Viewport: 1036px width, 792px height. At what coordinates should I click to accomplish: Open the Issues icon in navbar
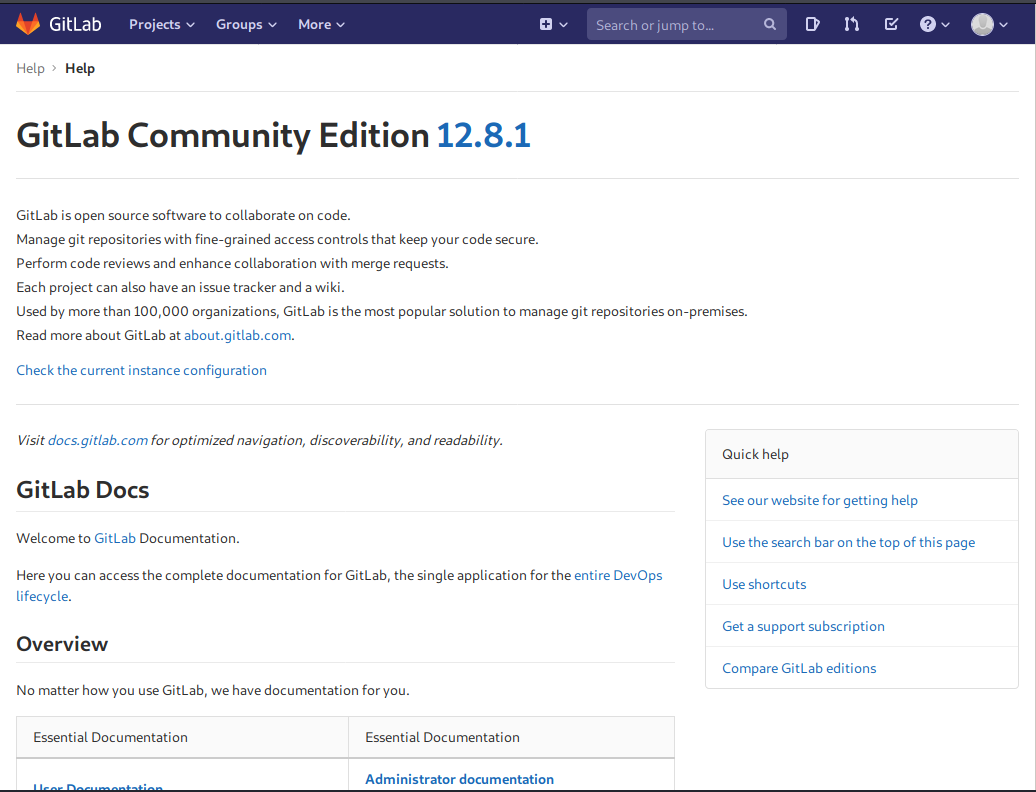point(813,24)
